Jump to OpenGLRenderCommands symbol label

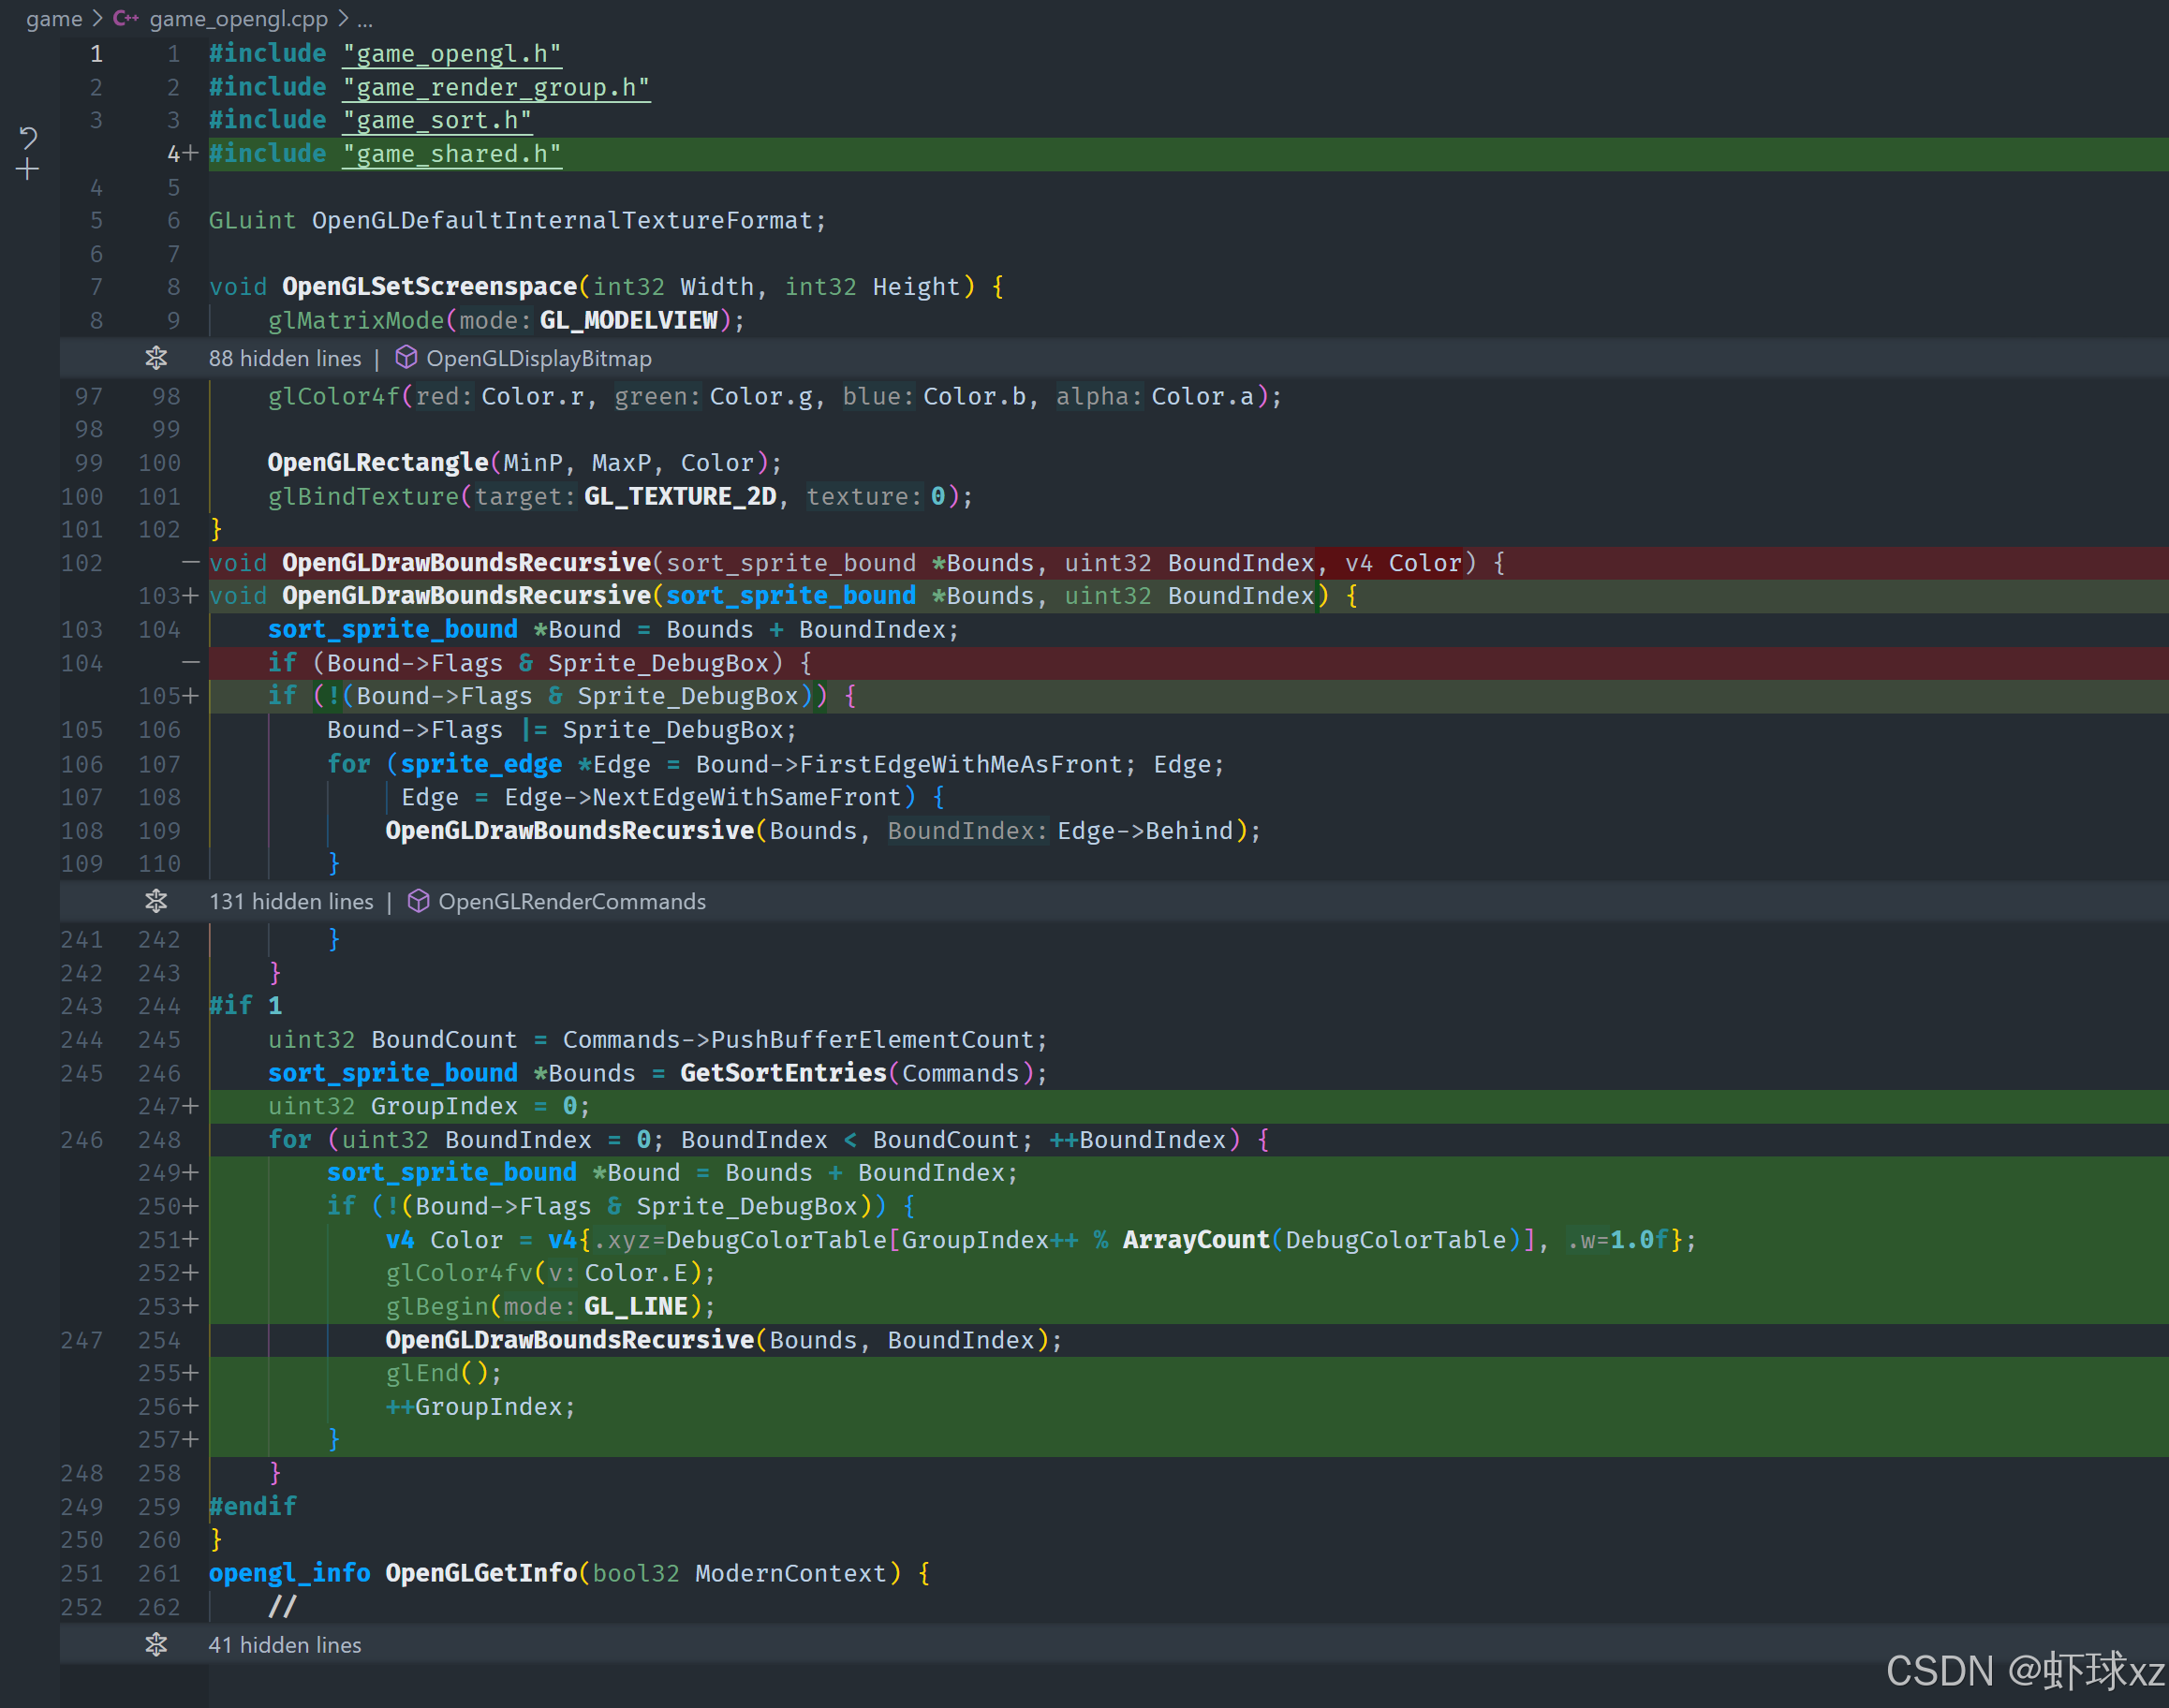572,901
